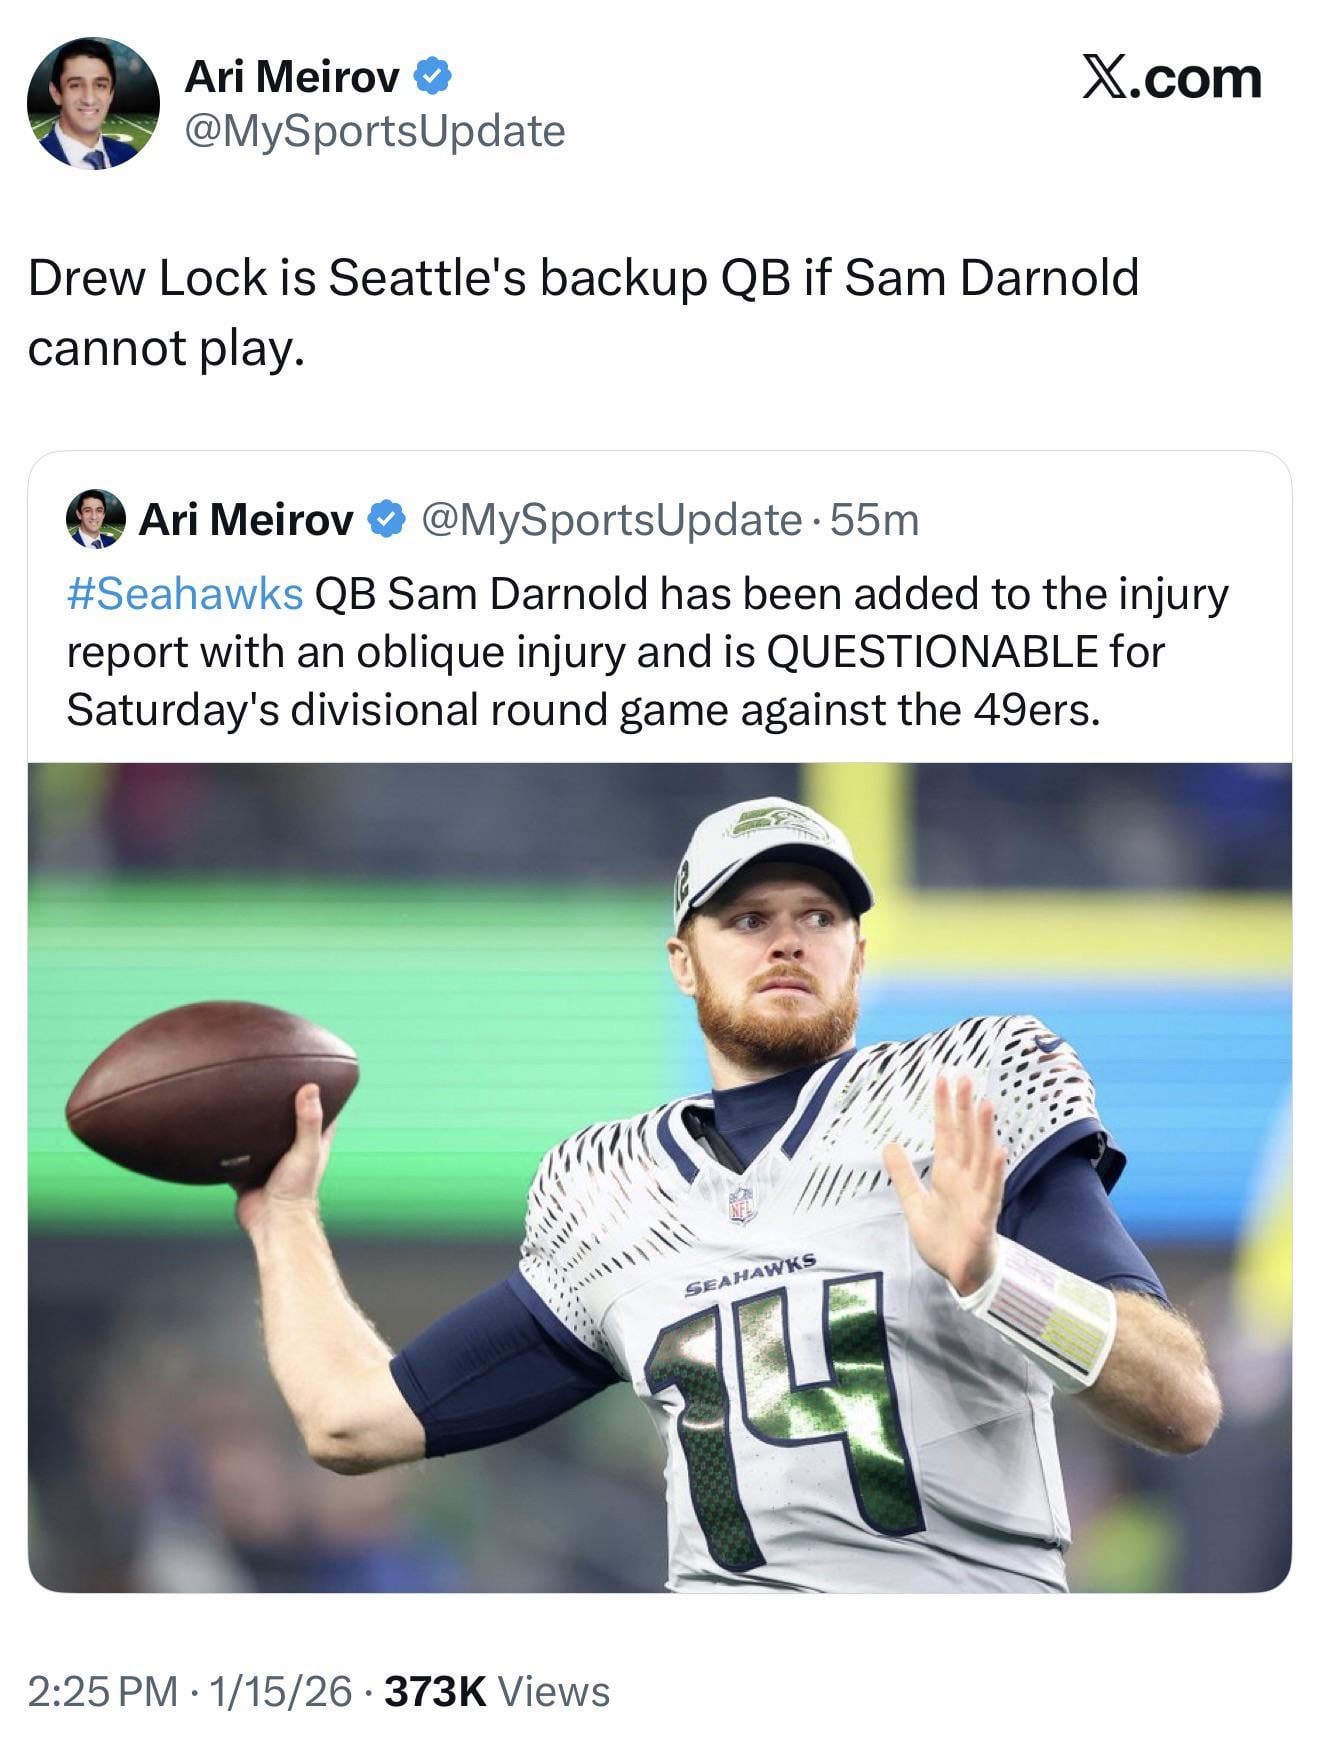
Task: Click the X.com logo
Action: click(x=1172, y=78)
